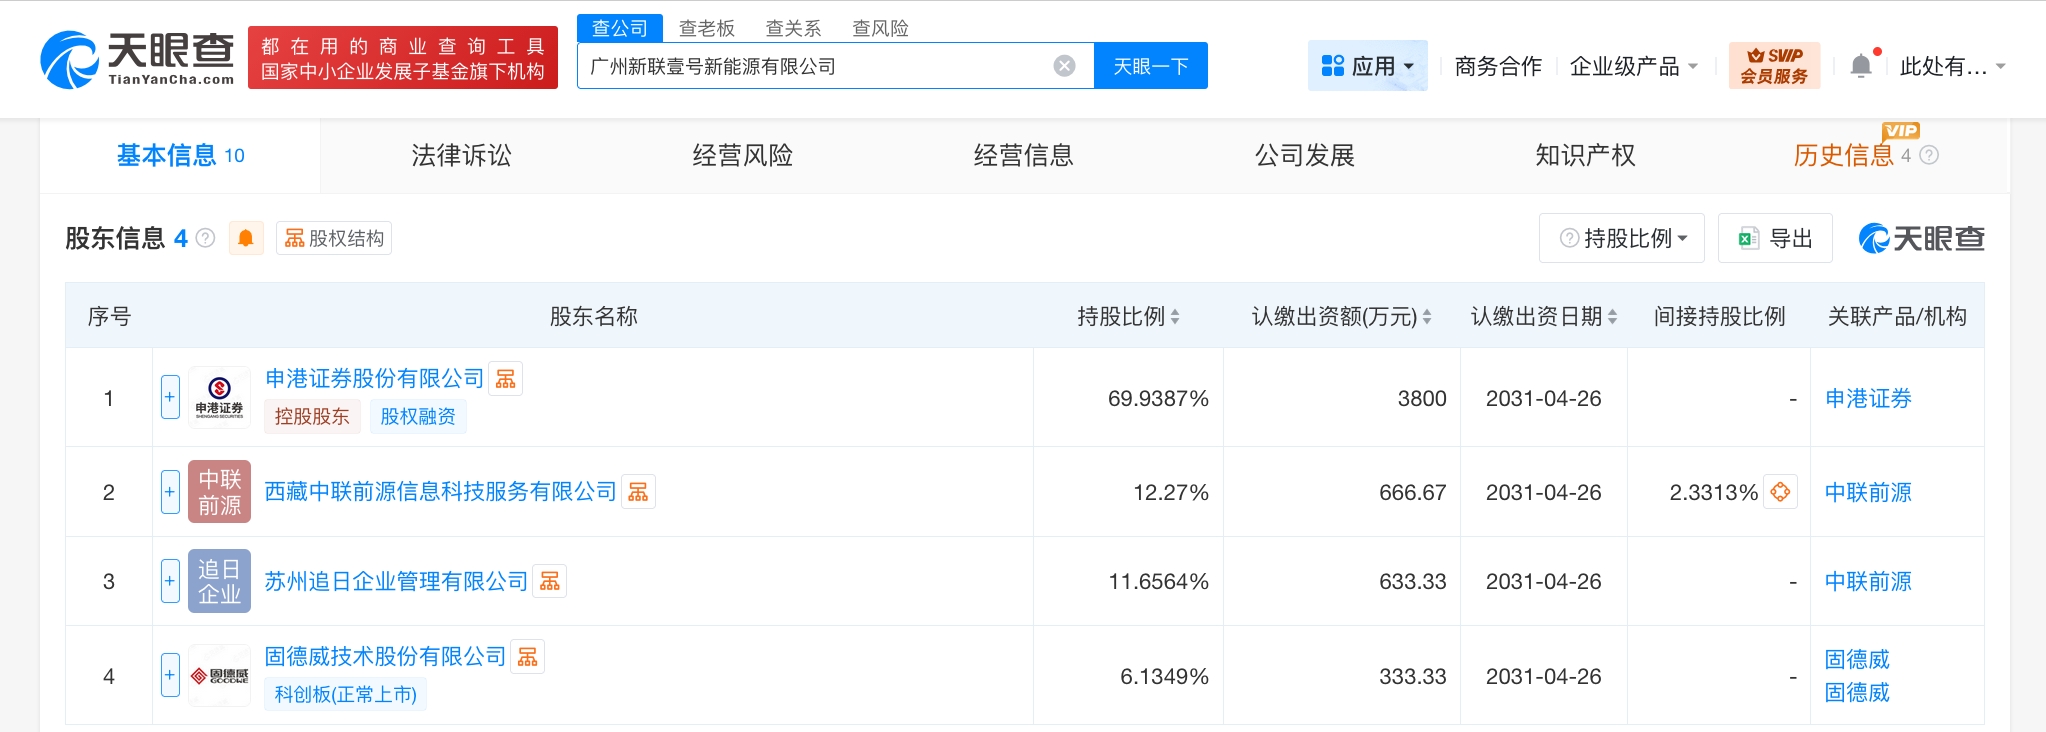The height and width of the screenshot is (732, 2046).
Task: Open the 经营风险 tab
Action: (742, 155)
